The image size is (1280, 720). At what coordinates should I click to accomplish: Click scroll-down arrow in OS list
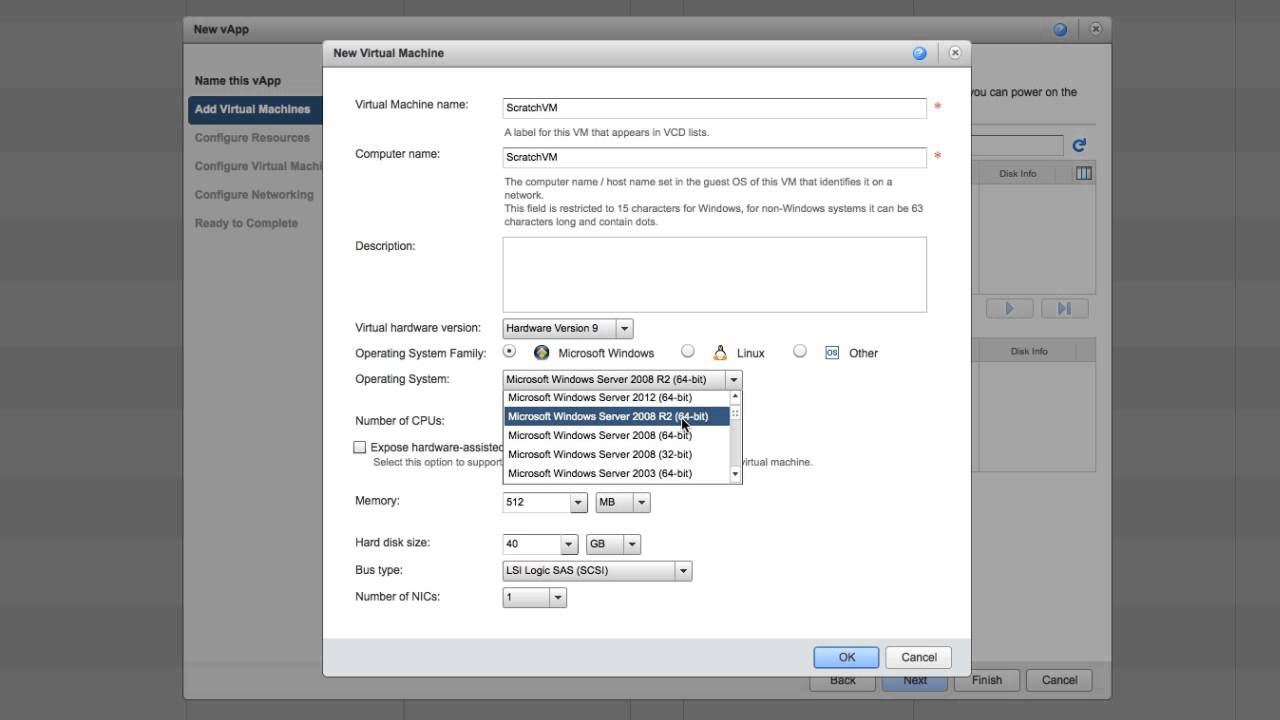(x=736, y=474)
